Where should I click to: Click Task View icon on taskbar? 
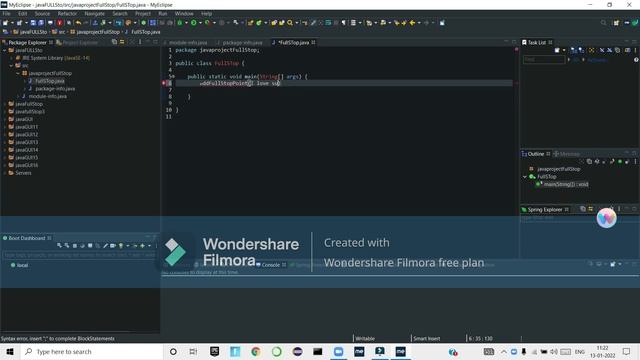point(193,352)
